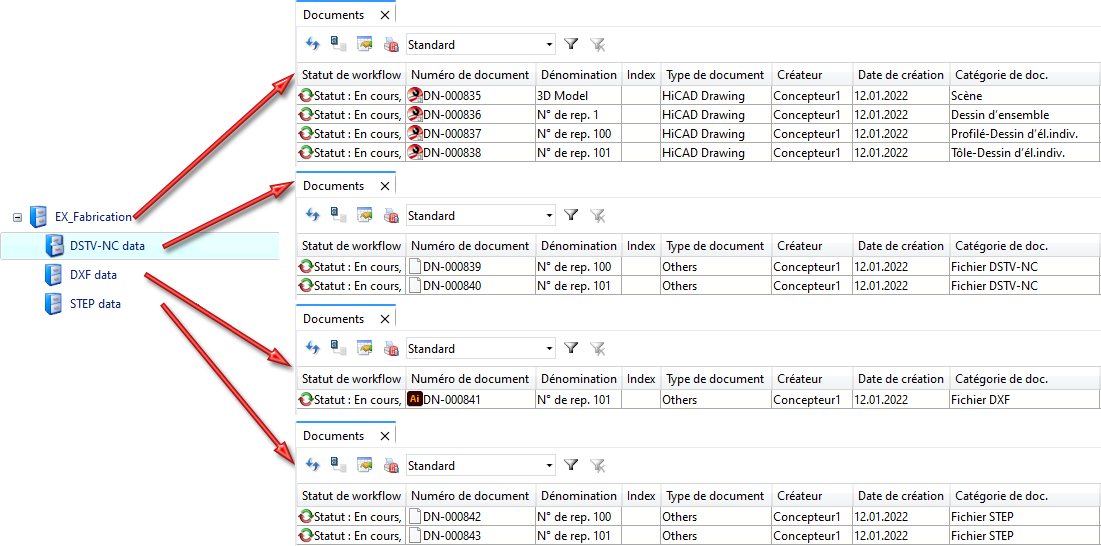The height and width of the screenshot is (546, 1101).
Task: Click the refresh arrows icon in the panel listing DN-000835
Action: click(313, 44)
